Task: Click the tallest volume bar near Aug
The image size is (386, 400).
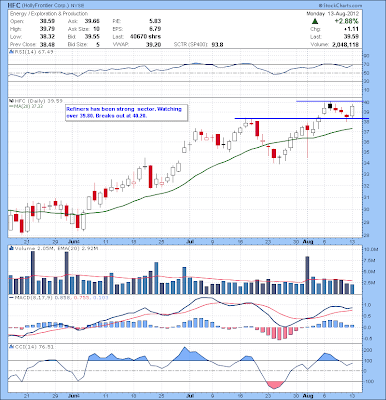Action: 307,275
